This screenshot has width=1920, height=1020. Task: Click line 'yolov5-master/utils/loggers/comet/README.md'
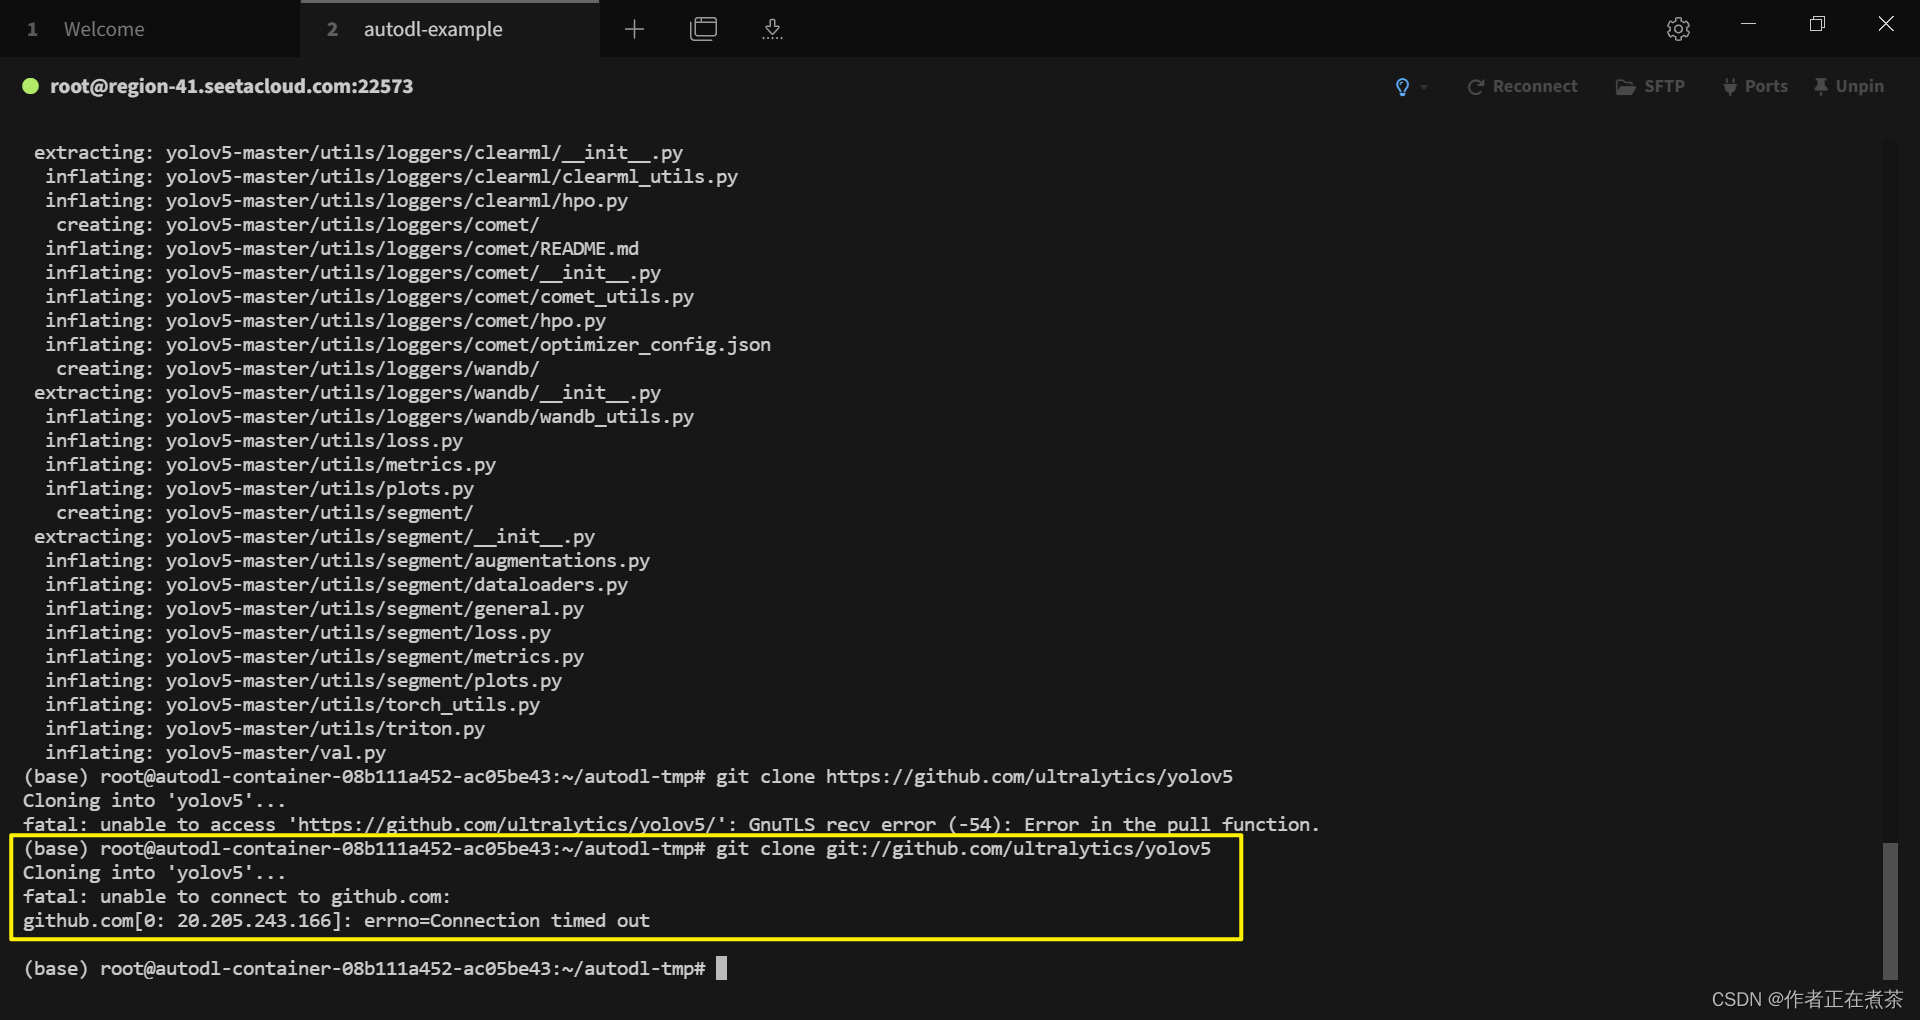[342, 249]
